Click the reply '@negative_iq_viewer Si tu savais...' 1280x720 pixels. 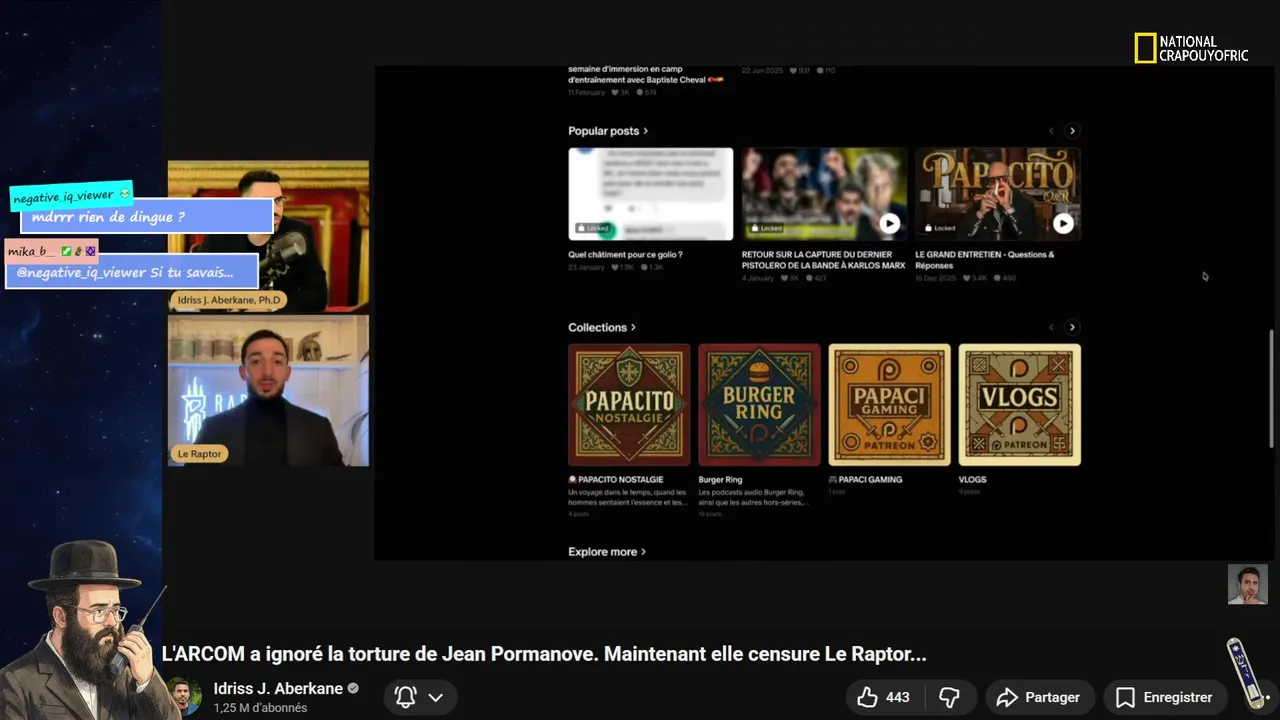coord(125,272)
